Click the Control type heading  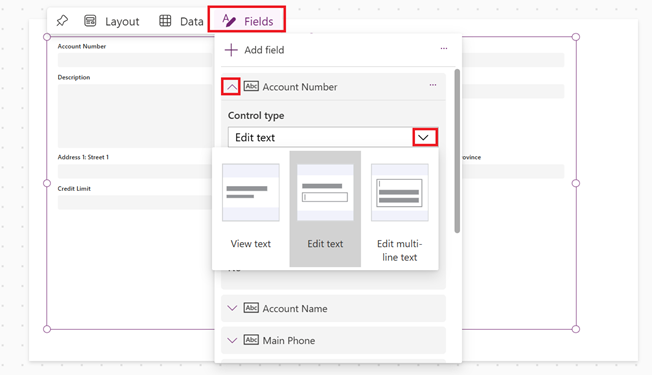point(256,115)
